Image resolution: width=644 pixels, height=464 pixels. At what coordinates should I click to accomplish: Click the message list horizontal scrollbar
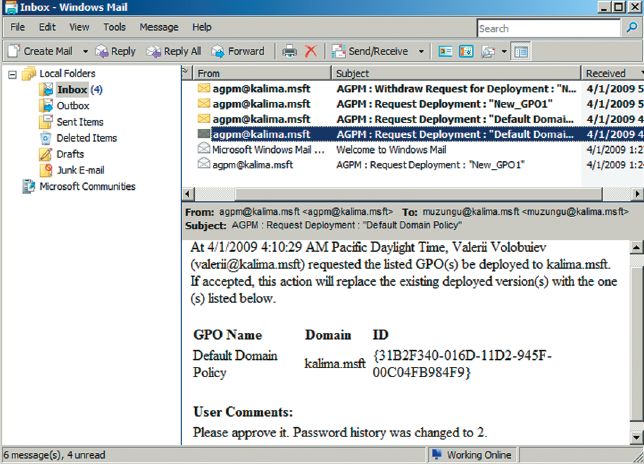[400, 192]
